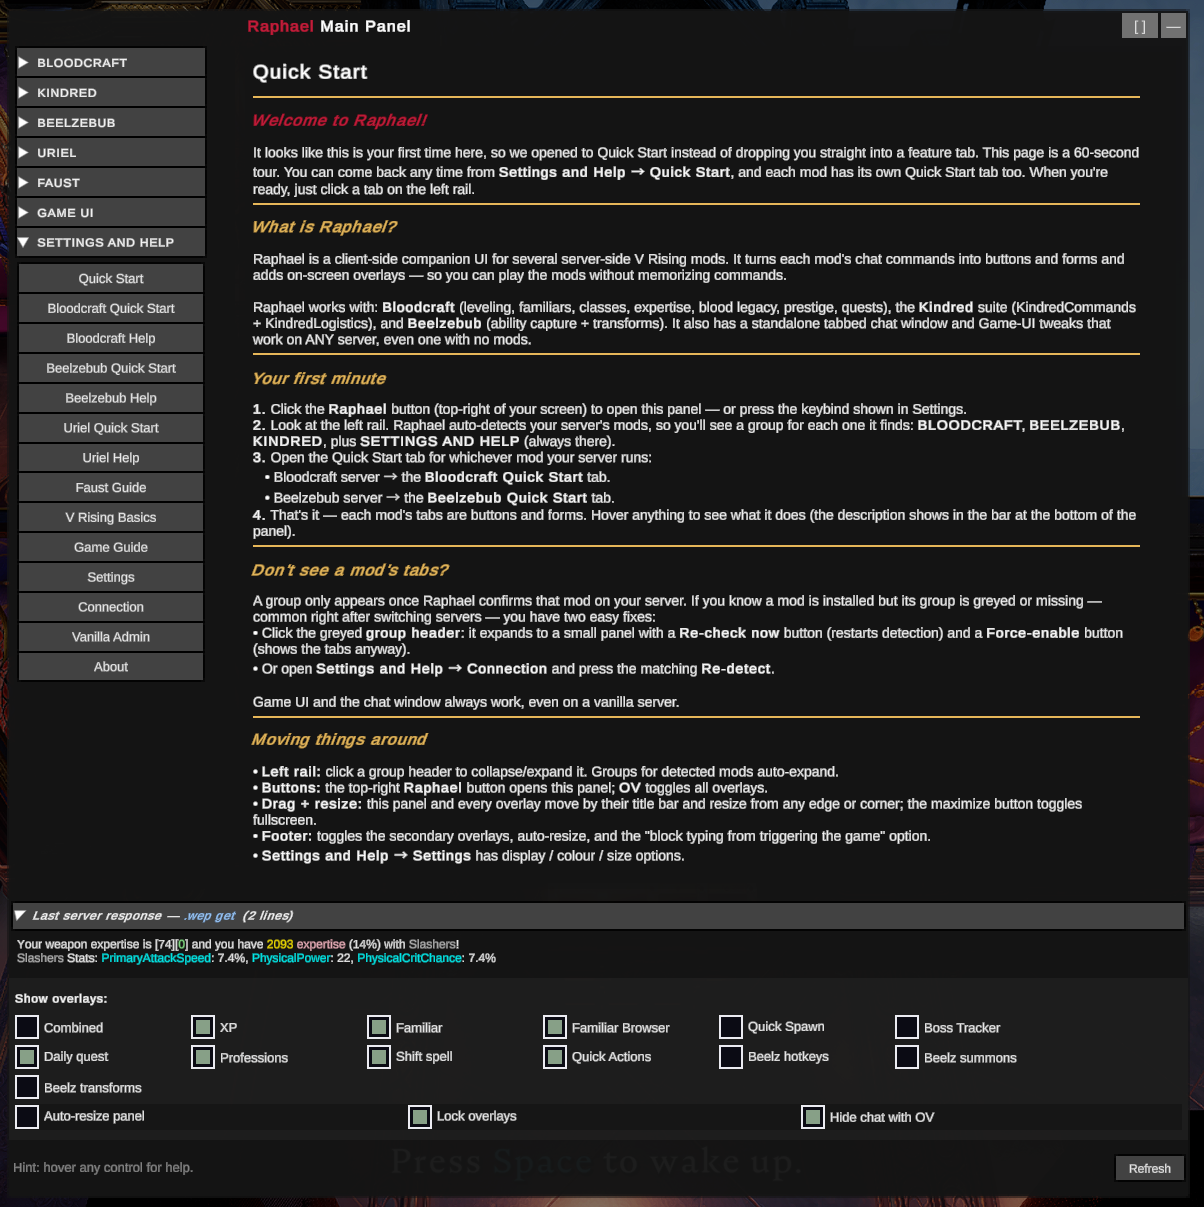Enable the Beelz hotkeys overlay checkbox
The height and width of the screenshot is (1207, 1204).
731,1057
